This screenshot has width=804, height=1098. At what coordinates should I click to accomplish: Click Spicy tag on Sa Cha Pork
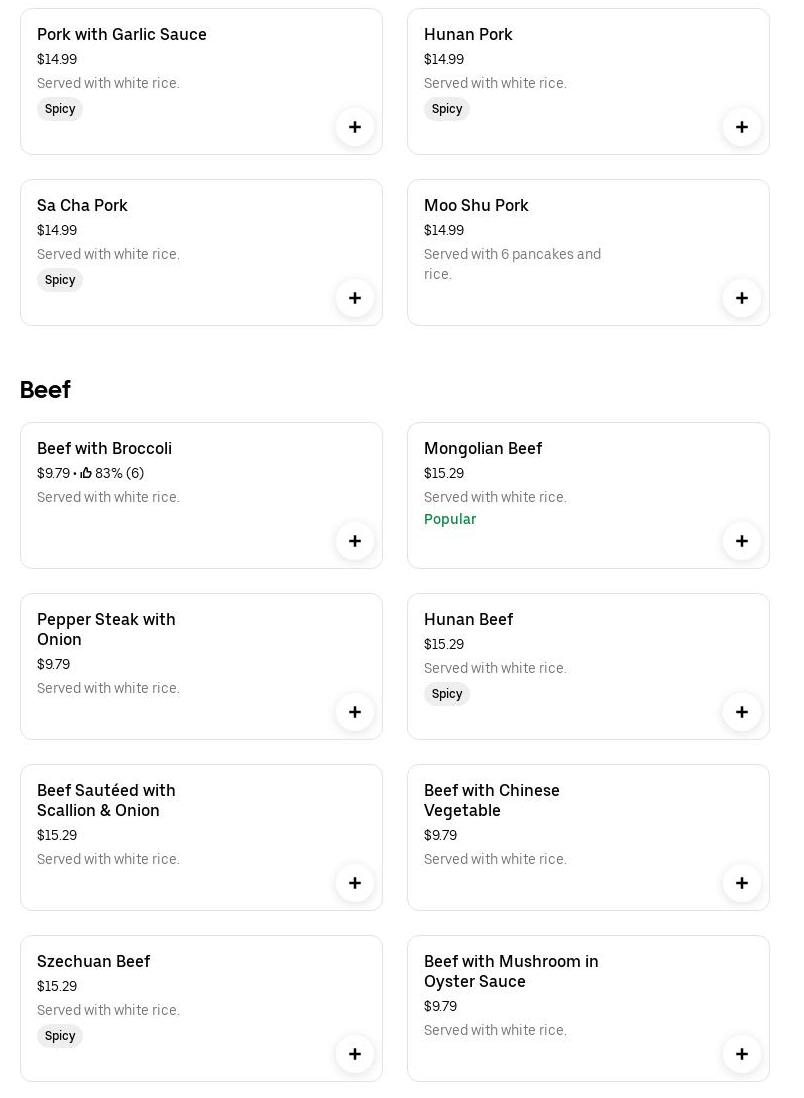pos(60,280)
